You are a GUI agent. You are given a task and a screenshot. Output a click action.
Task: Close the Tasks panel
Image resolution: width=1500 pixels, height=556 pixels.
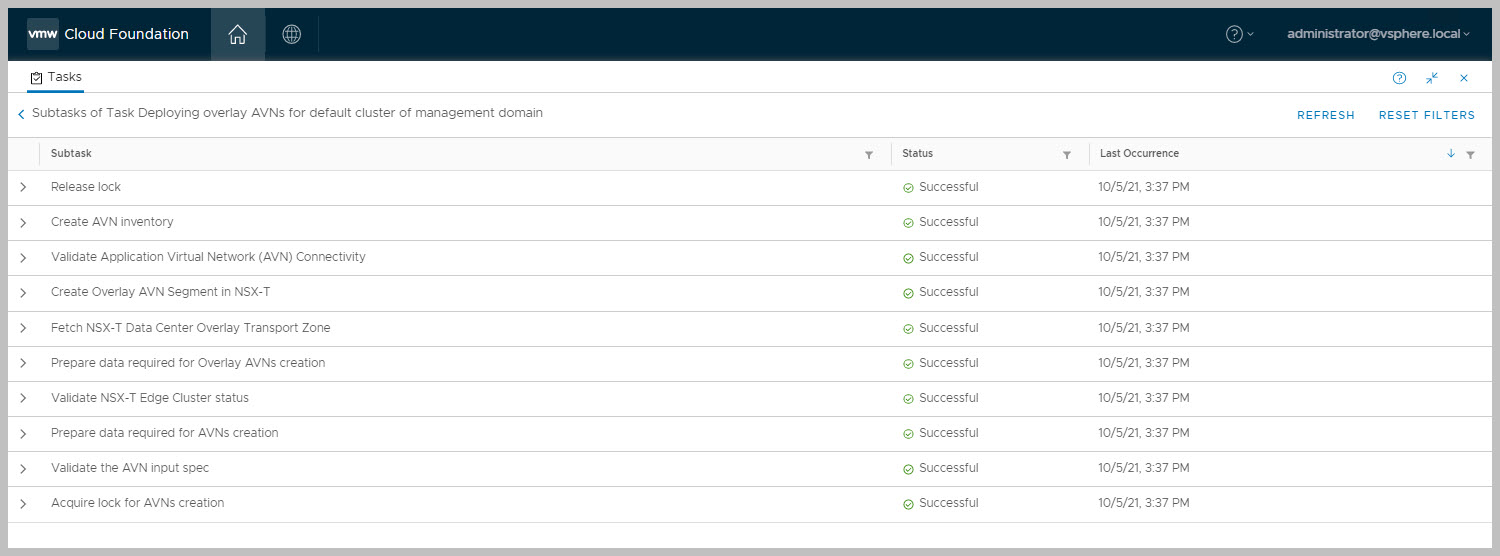1464,78
